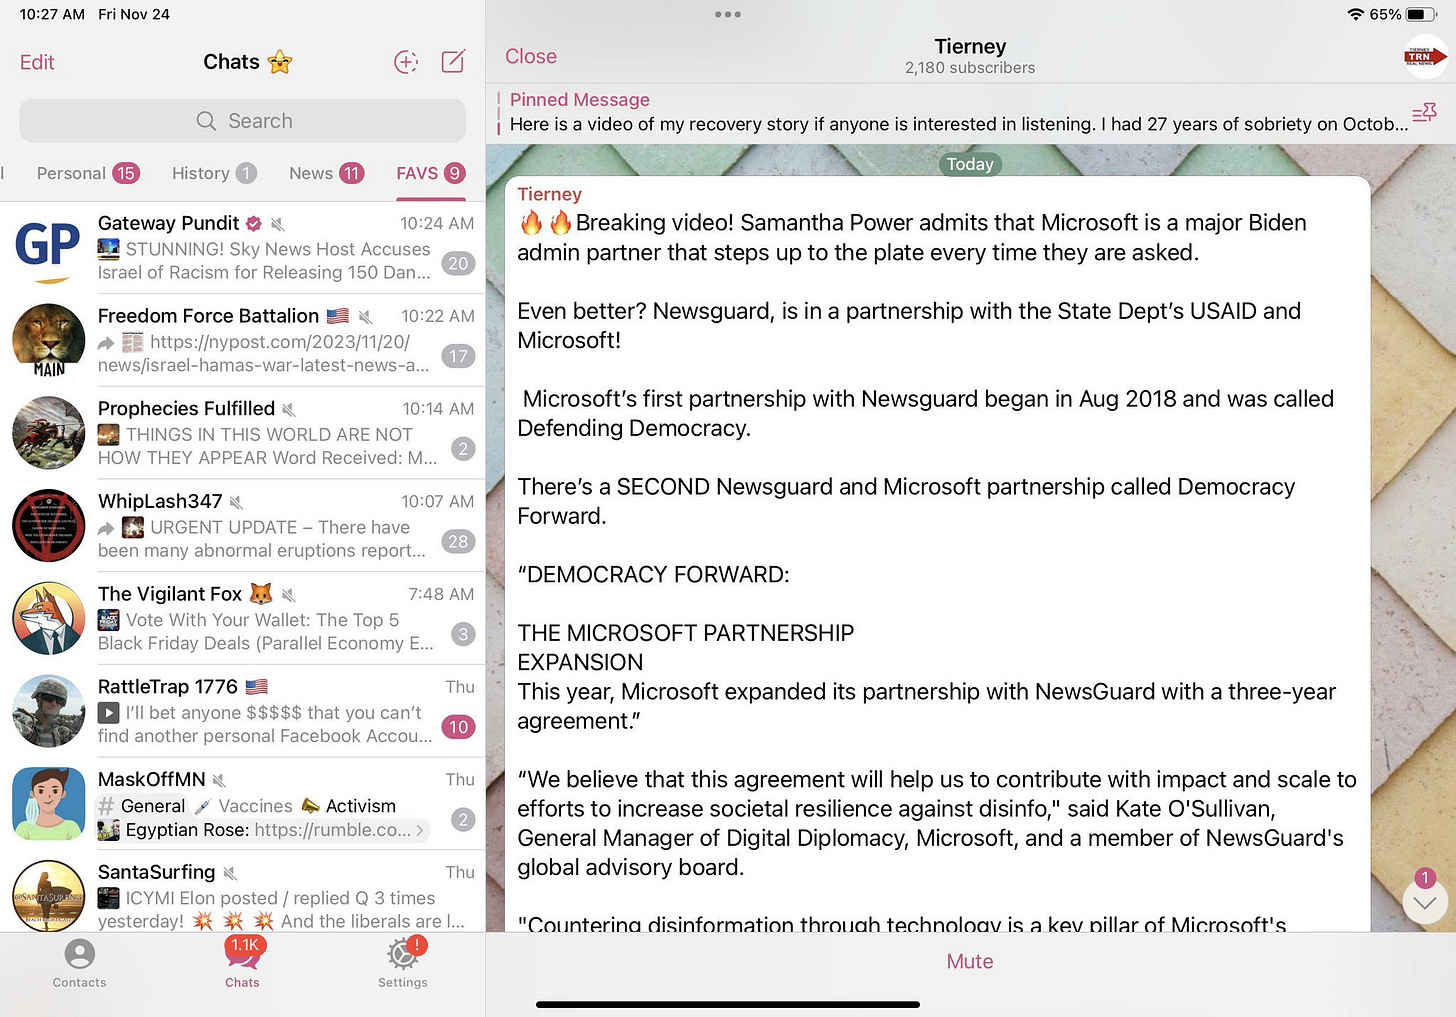Open Gateway Pundit chat row title
The image size is (1456, 1017).
coord(168,223)
